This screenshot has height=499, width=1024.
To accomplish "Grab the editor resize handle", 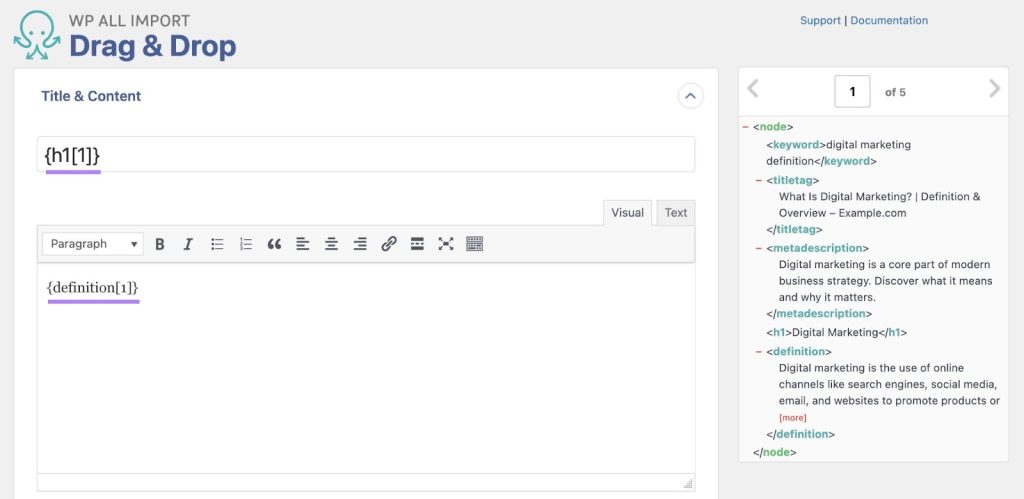I will point(688,483).
